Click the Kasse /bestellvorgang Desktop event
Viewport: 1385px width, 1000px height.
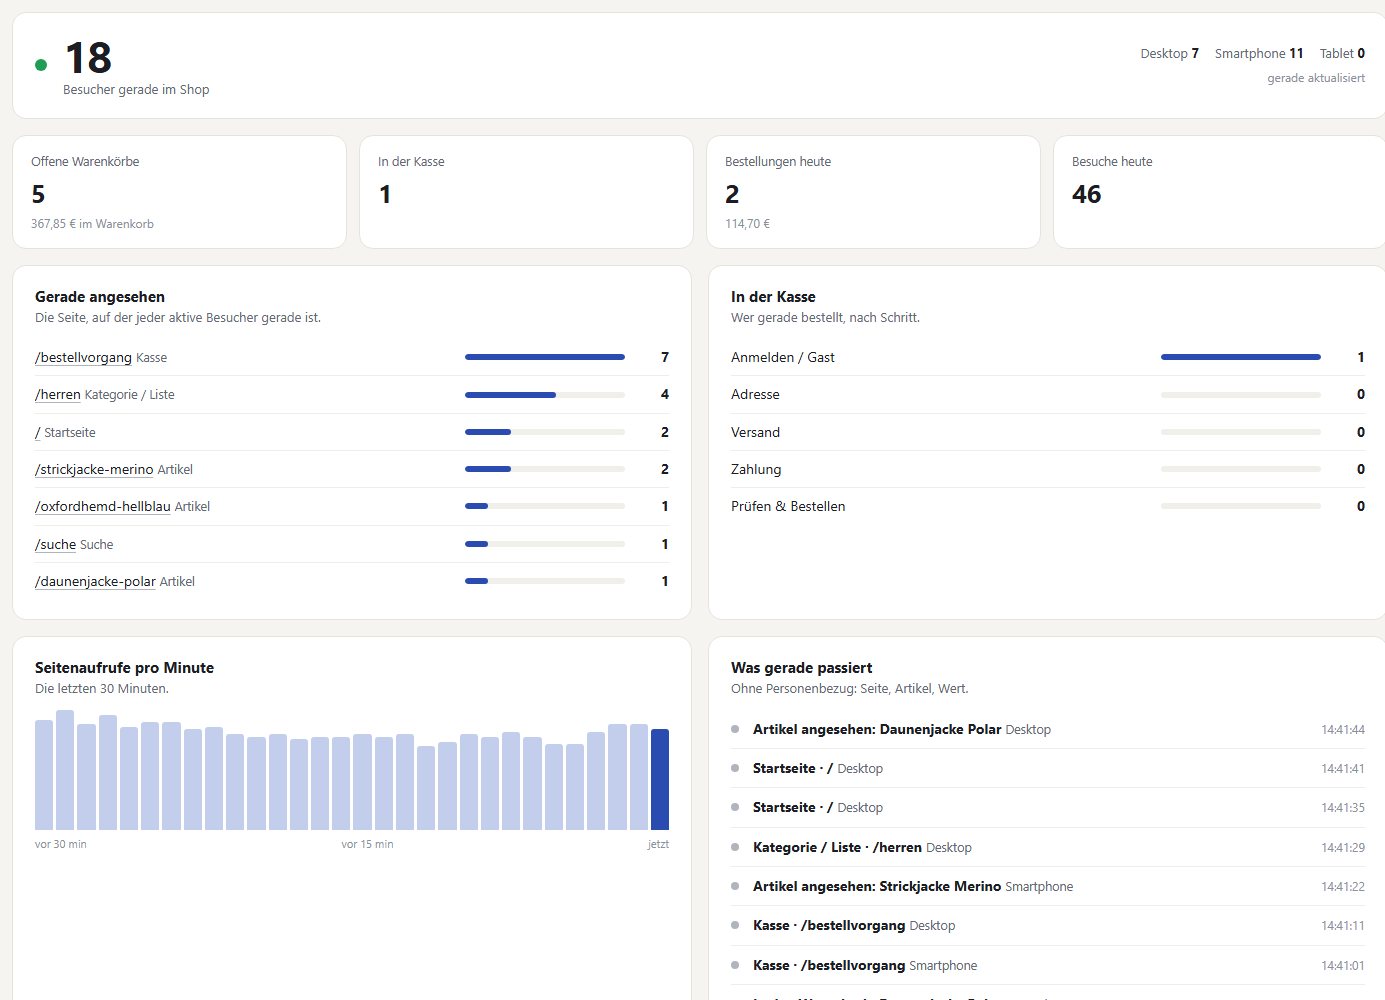point(1048,926)
